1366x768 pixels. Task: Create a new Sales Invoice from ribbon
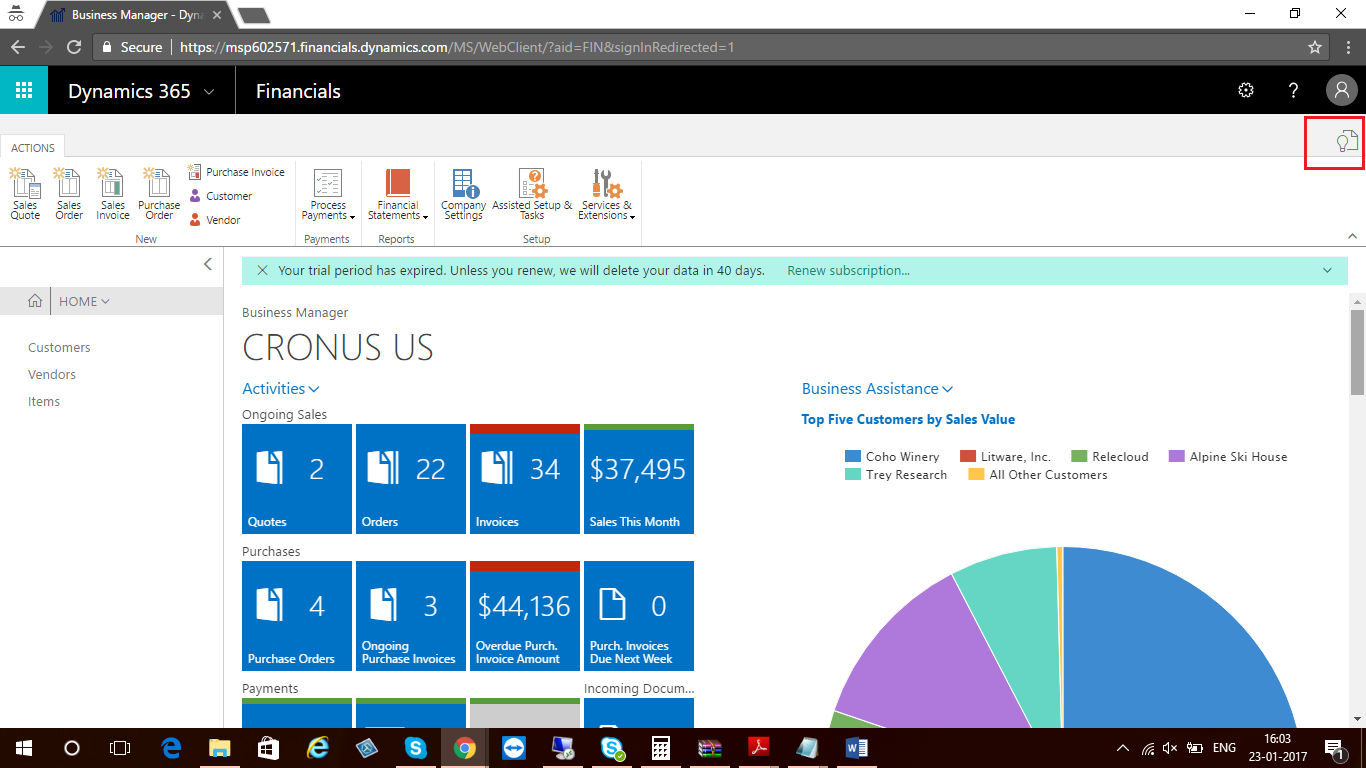pos(113,195)
